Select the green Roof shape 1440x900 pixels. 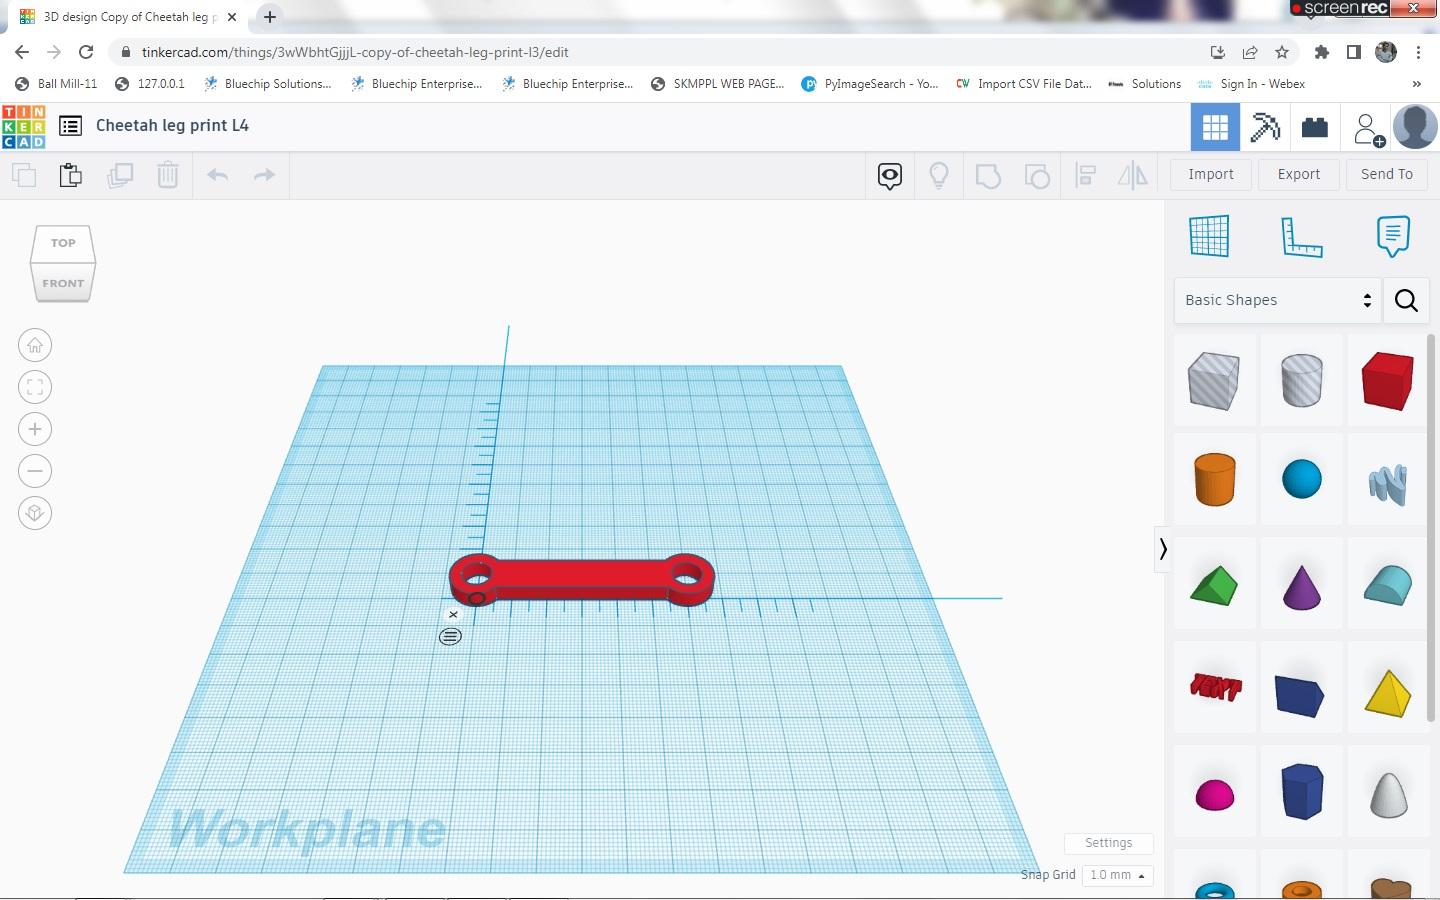[x=1214, y=586]
